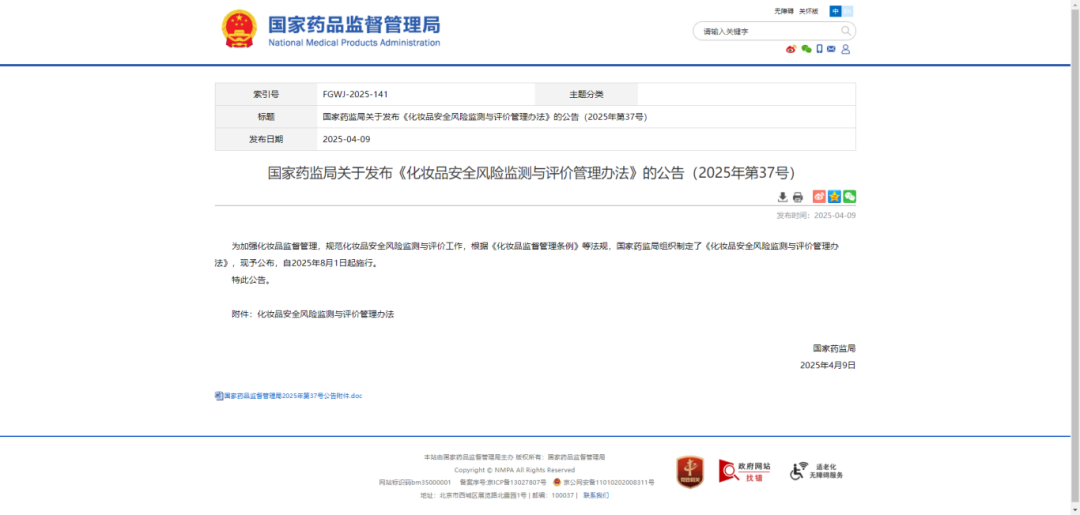This screenshot has height=515, width=1080.
Task: Click the 标题 label cell
Action: coord(265,117)
